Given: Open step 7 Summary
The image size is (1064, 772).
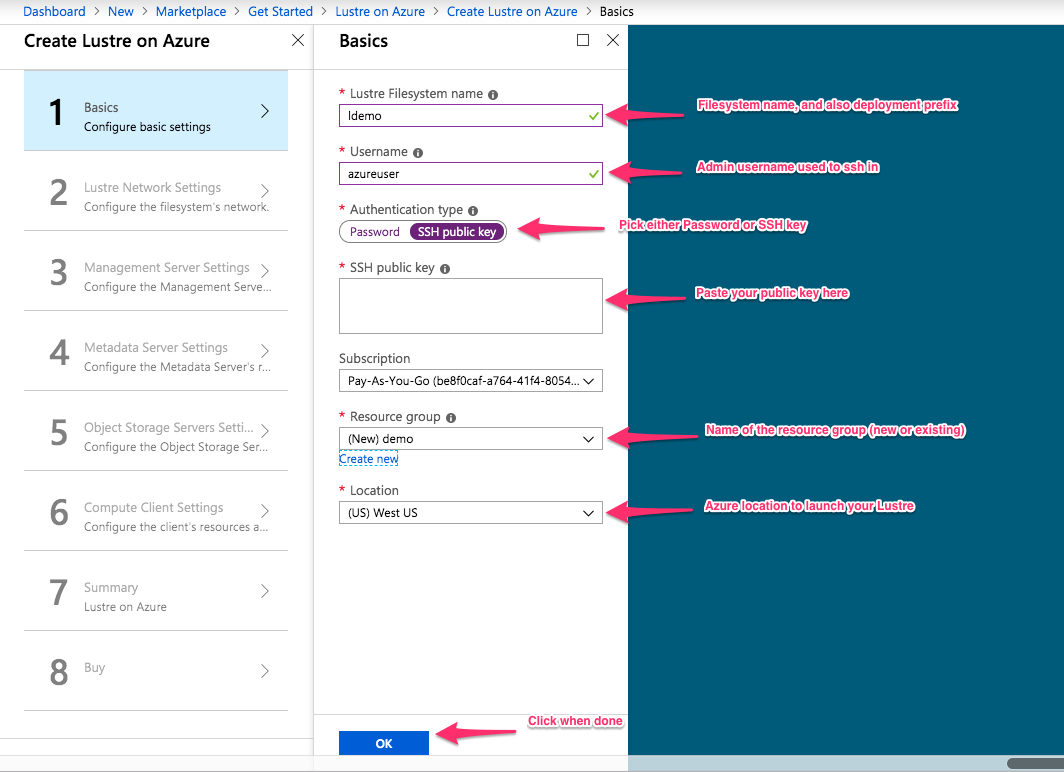Looking at the screenshot, I should click(x=155, y=591).
